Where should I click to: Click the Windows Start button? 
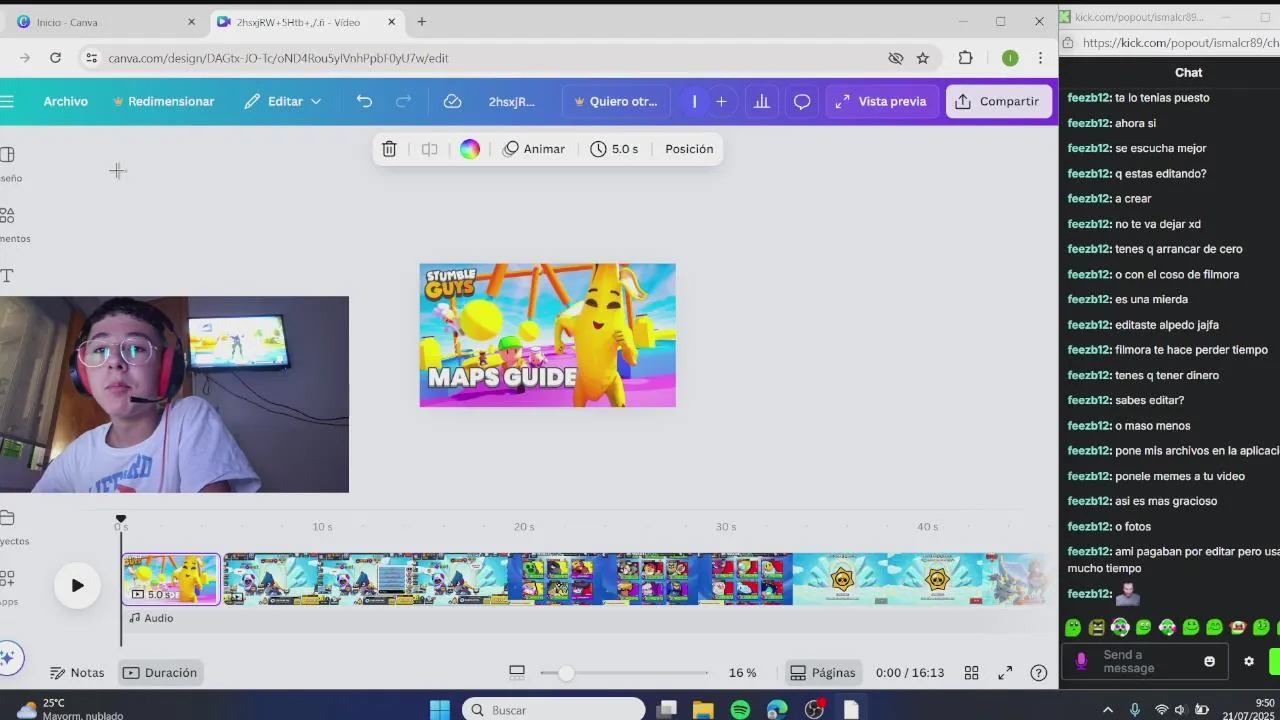(440, 710)
